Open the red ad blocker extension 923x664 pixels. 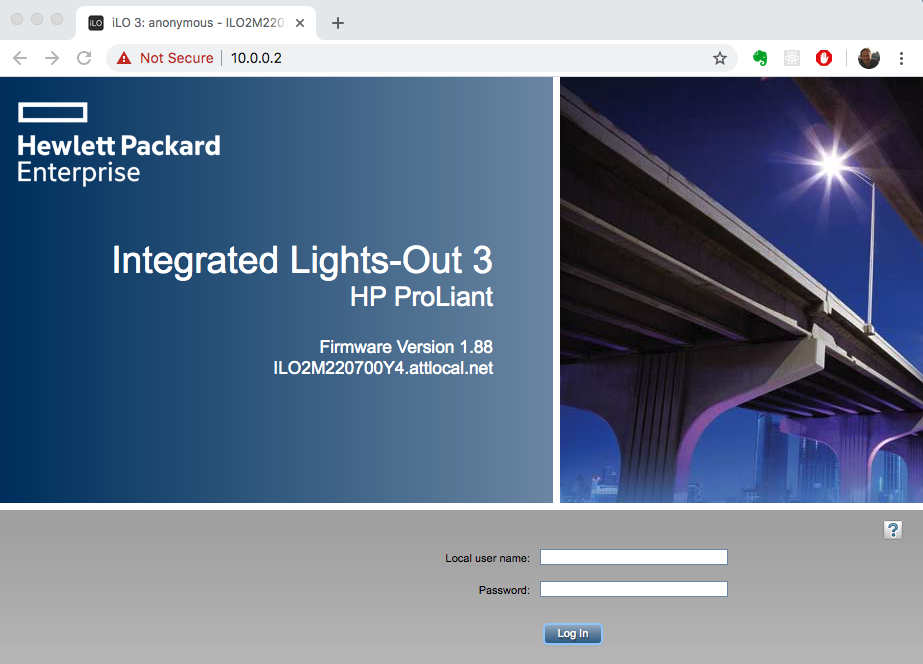[824, 58]
